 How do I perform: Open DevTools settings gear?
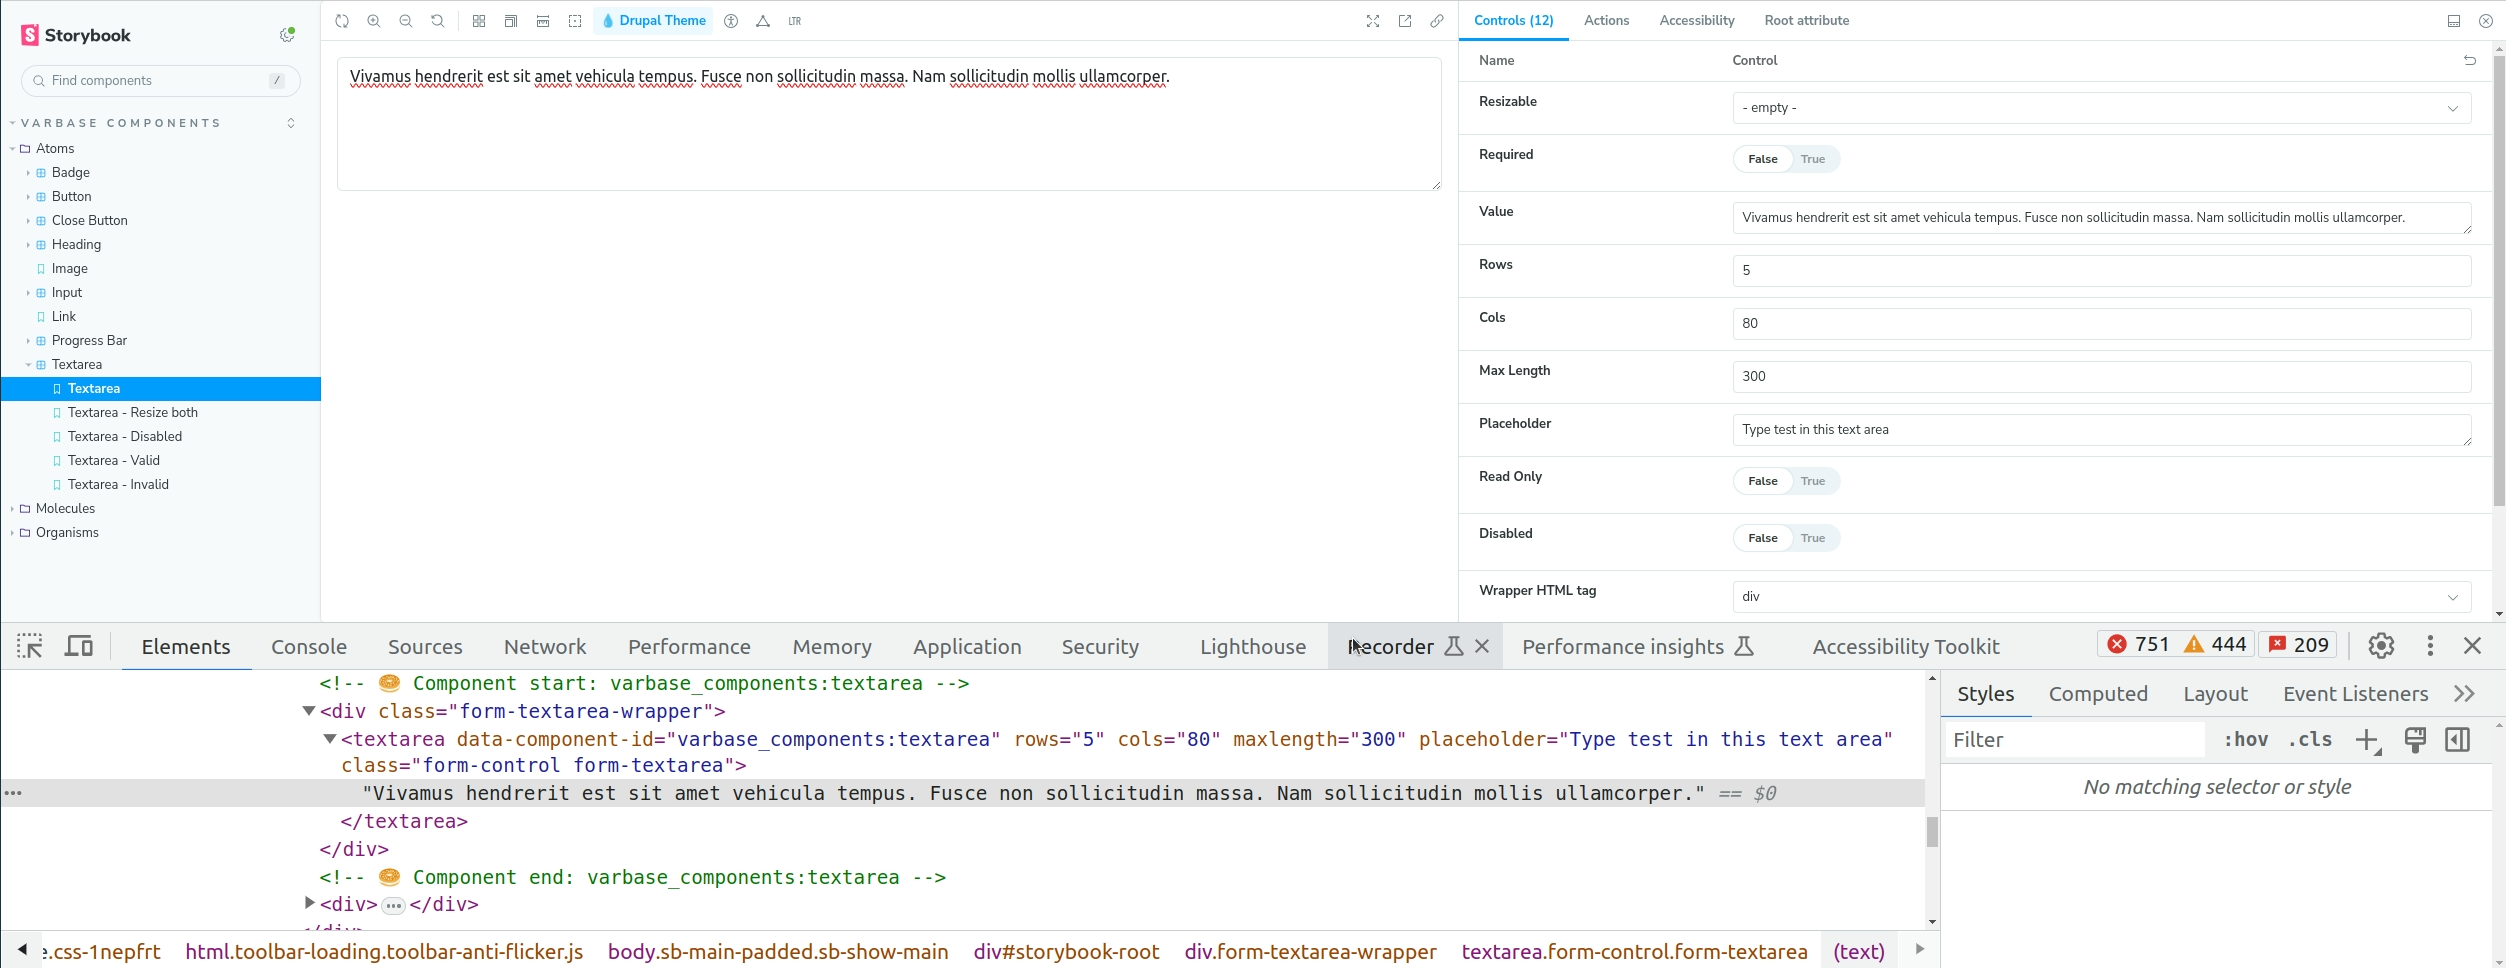2381,646
